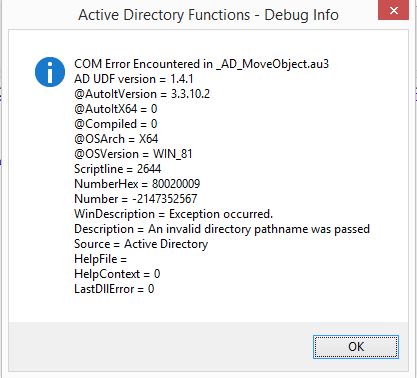Click the AD UDF version line
417x378 pixels.
134,79
